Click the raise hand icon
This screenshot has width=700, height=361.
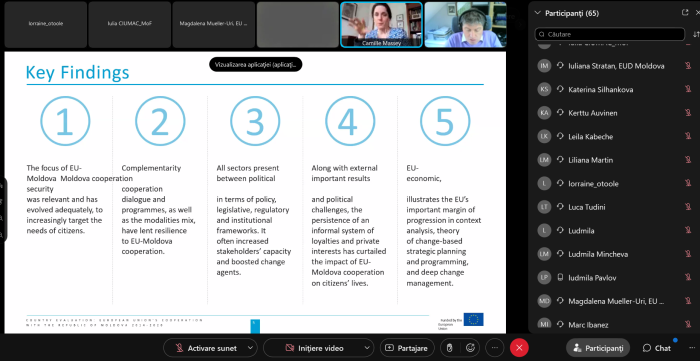point(450,348)
